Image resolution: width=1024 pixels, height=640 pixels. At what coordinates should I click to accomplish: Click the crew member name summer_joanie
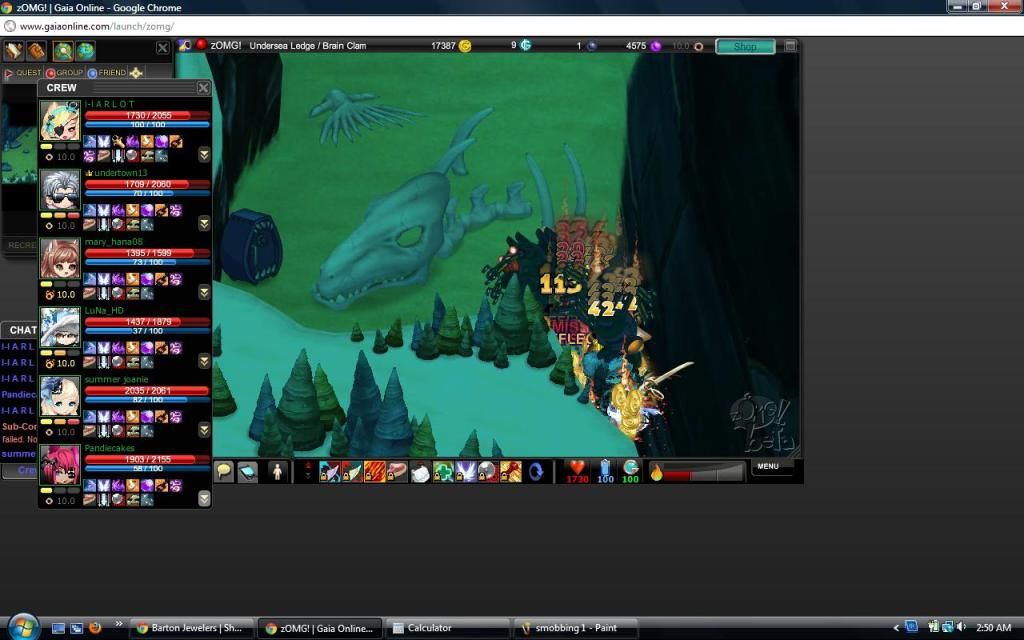pos(116,379)
